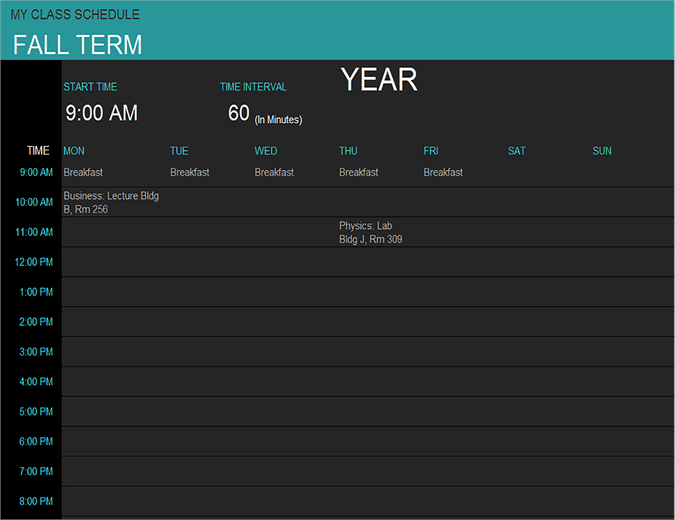Select the SUN column header
Screen dimensions: 675x520
602,151
